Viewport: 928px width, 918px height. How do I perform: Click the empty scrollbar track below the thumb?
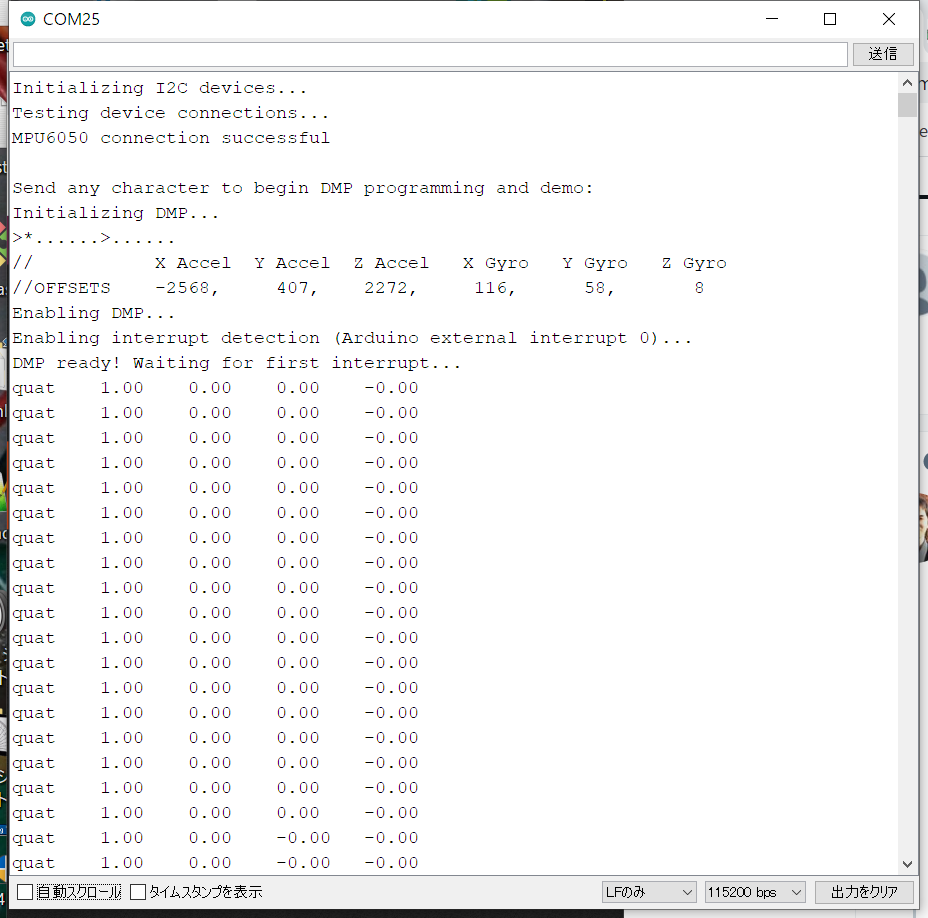[907, 500]
